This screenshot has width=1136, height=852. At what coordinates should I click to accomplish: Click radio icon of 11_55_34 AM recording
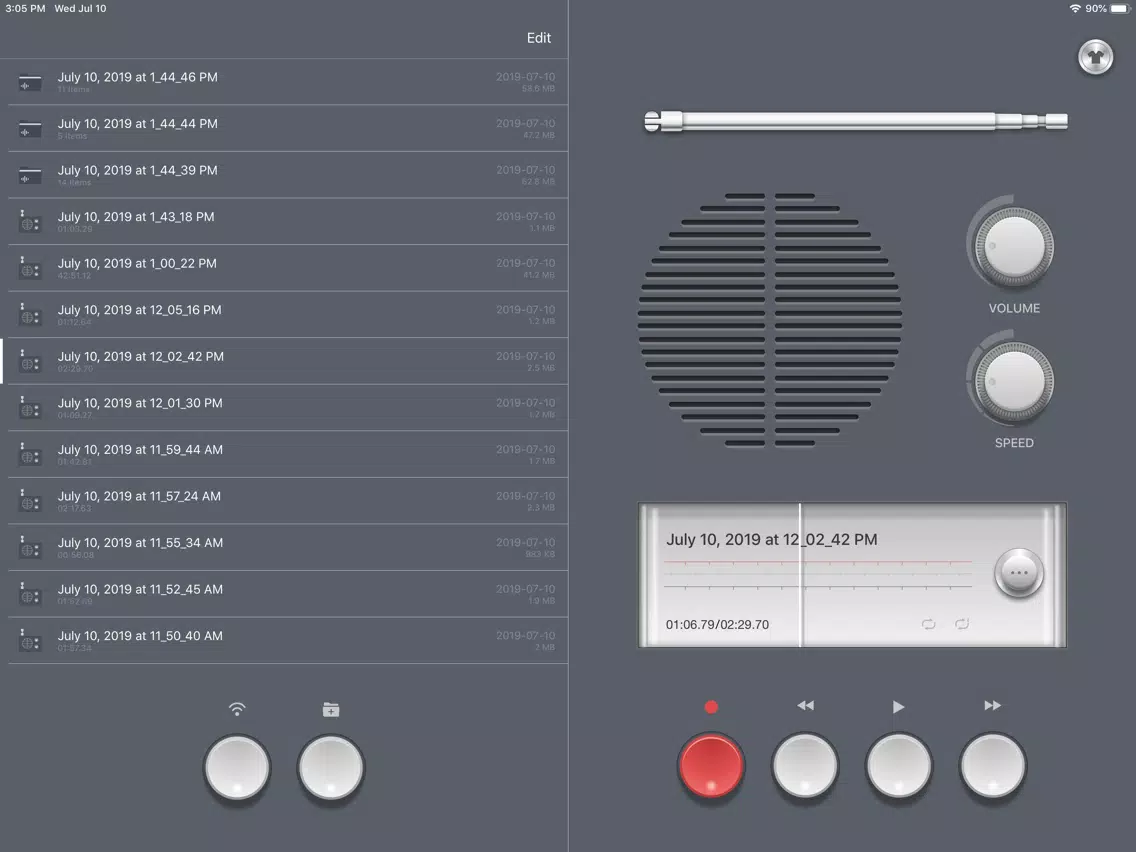(30, 547)
